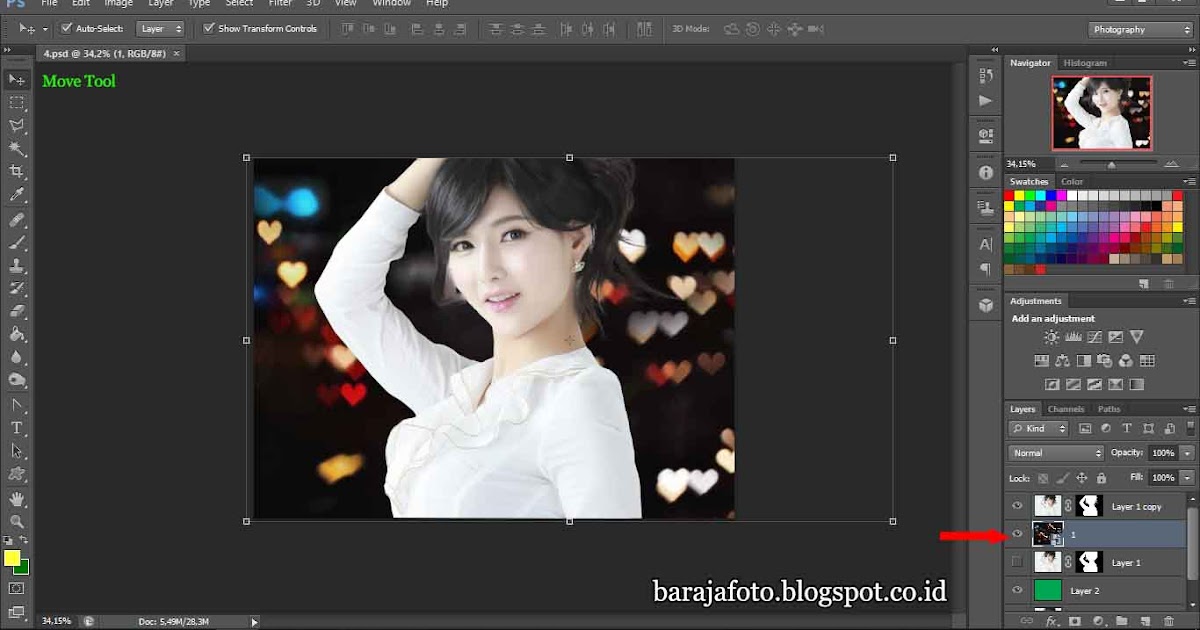The height and width of the screenshot is (630, 1200).
Task: Create a new layer
Action: 1144,621
